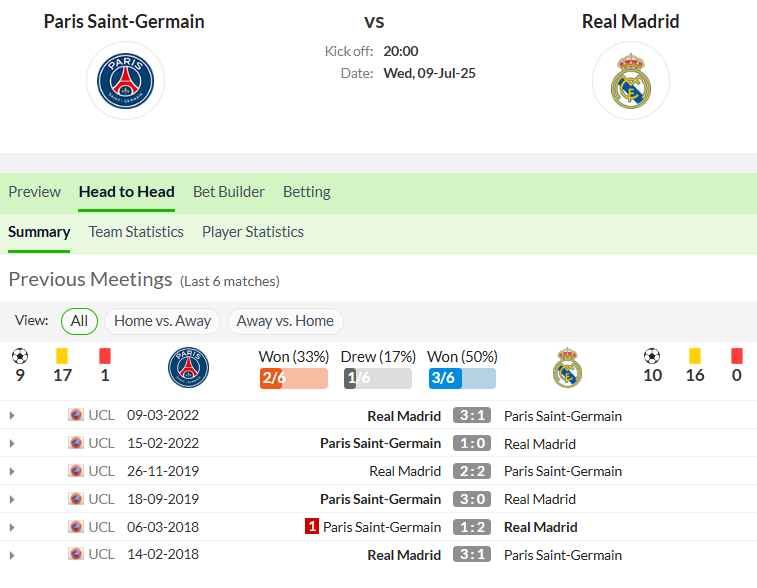
Task: Click PSG goals football icon
Action: [x=20, y=356]
